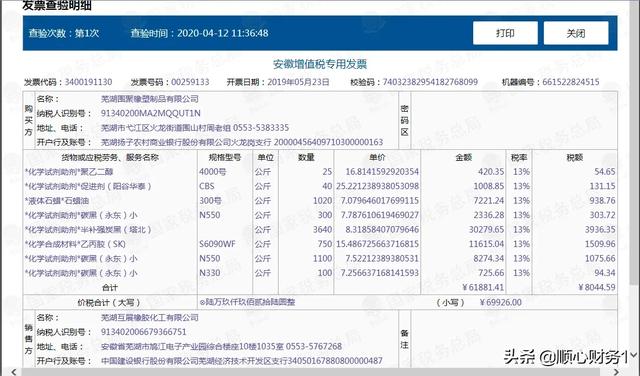Click N550 in the row with quantity 1100
Image resolution: width=640 pixels, height=376 pixels.
pyautogui.click(x=210, y=258)
